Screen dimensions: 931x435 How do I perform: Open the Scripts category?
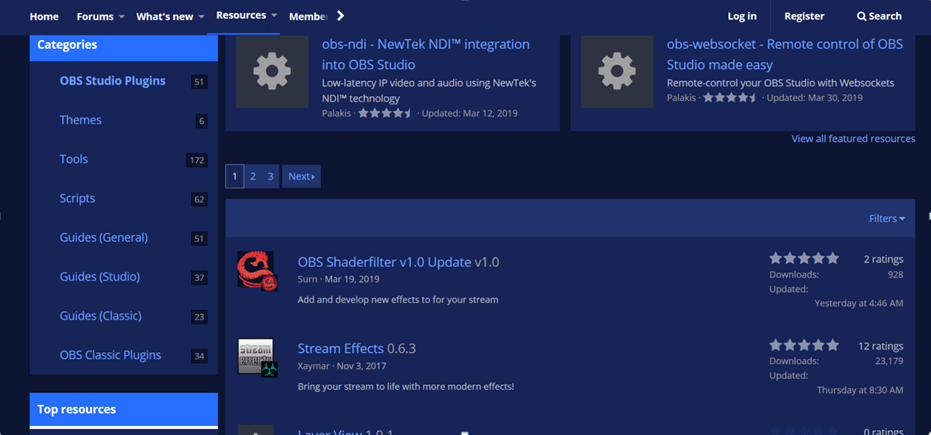(x=77, y=198)
